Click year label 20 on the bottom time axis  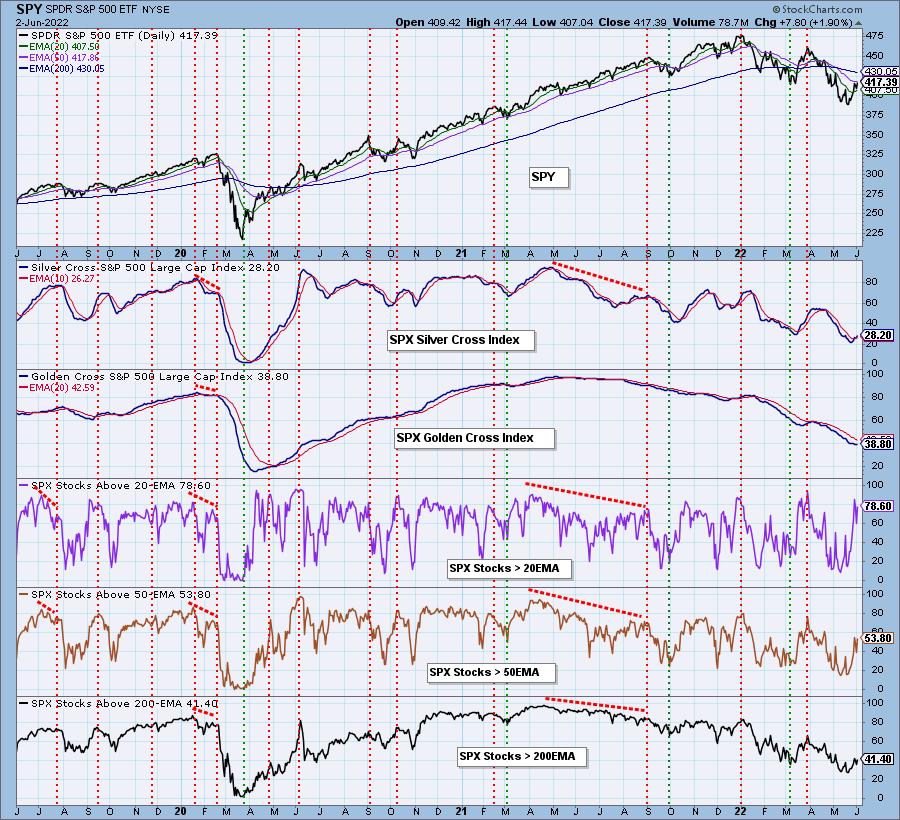pos(181,811)
